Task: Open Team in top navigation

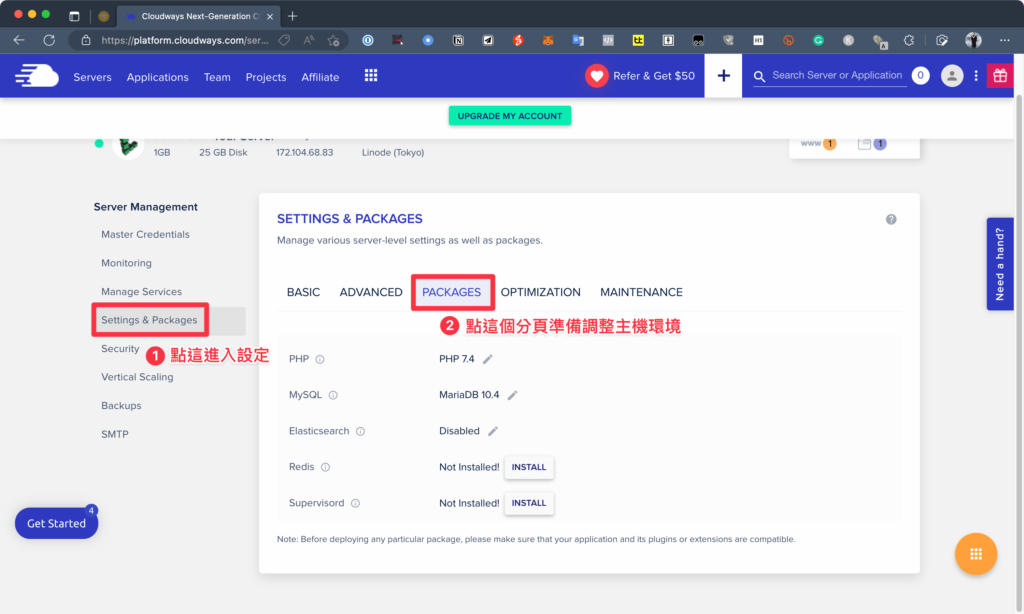Action: pos(217,77)
